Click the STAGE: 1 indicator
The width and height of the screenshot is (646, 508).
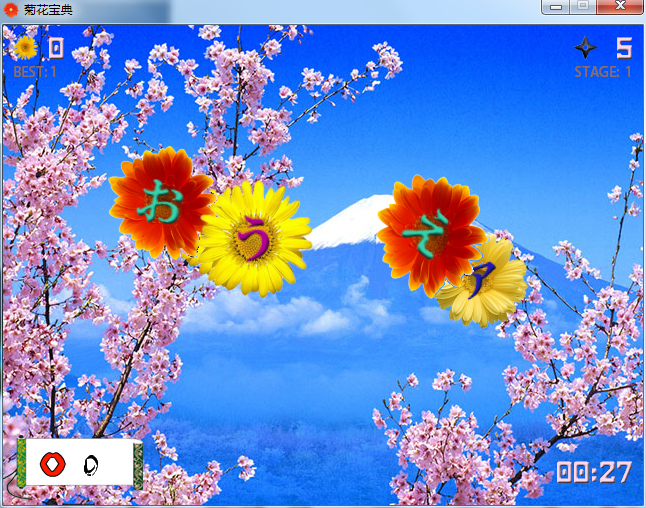click(x=602, y=72)
